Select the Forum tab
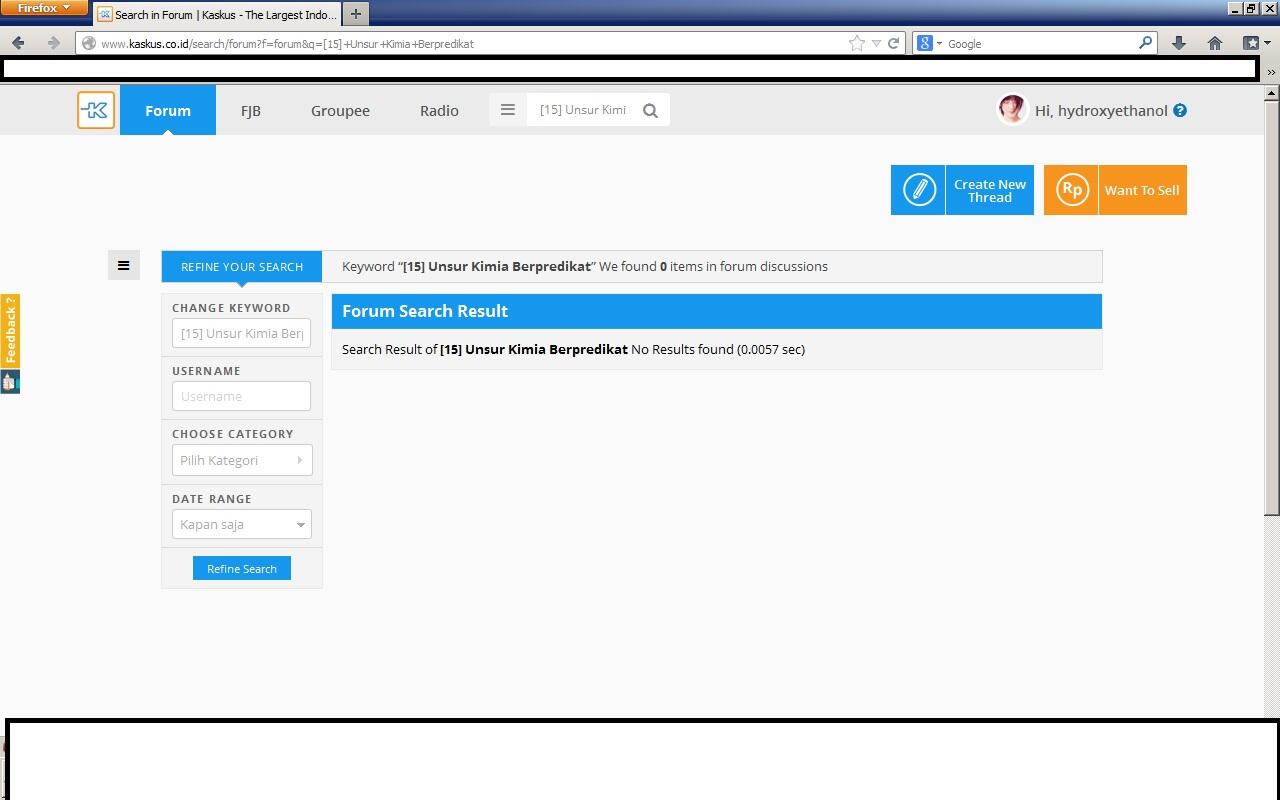The height and width of the screenshot is (800, 1280). click(x=168, y=110)
